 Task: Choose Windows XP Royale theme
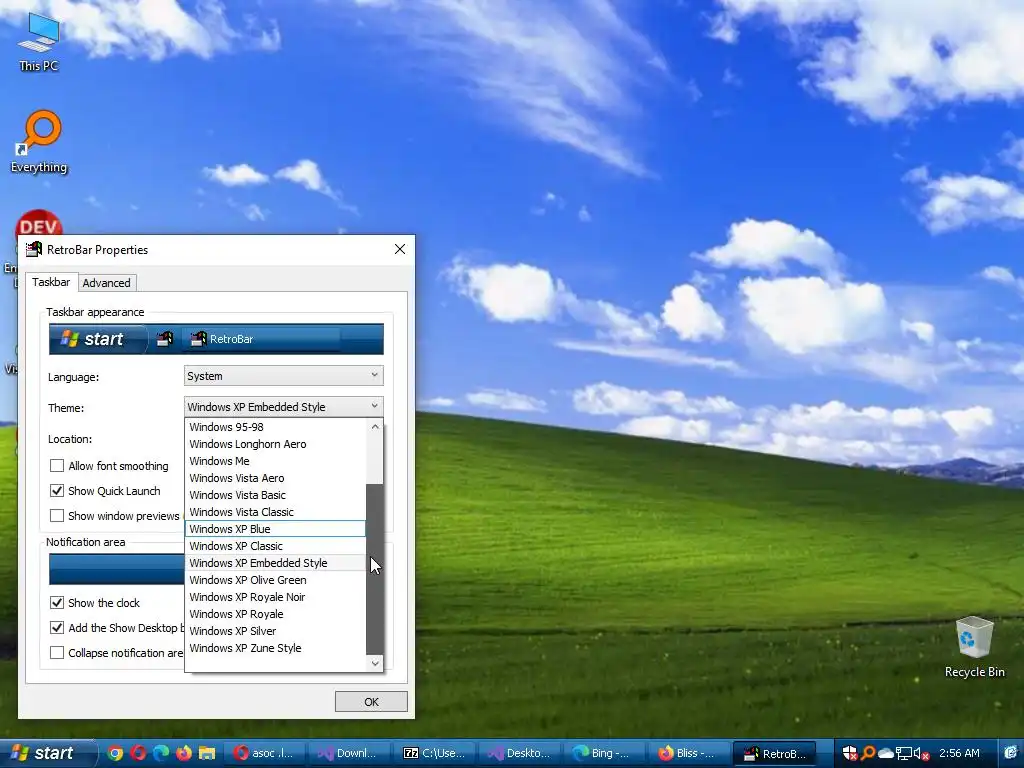[275, 614]
